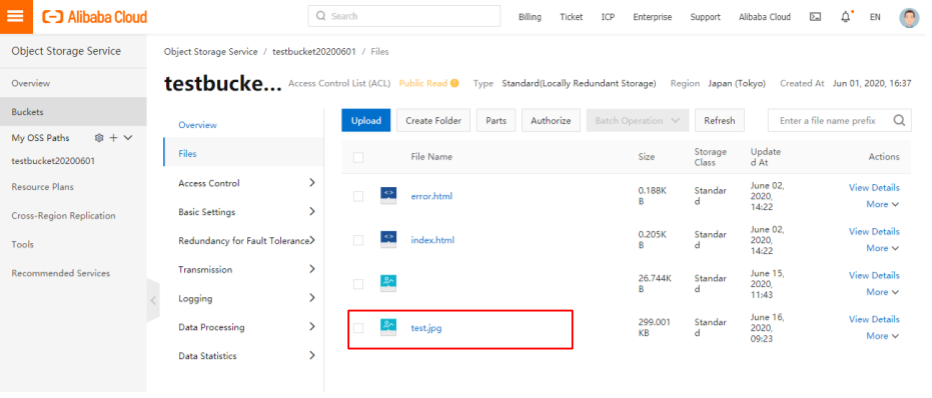932x398 pixels.
Task: Collapse My OSS Paths chevron
Action: pyautogui.click(x=128, y=138)
